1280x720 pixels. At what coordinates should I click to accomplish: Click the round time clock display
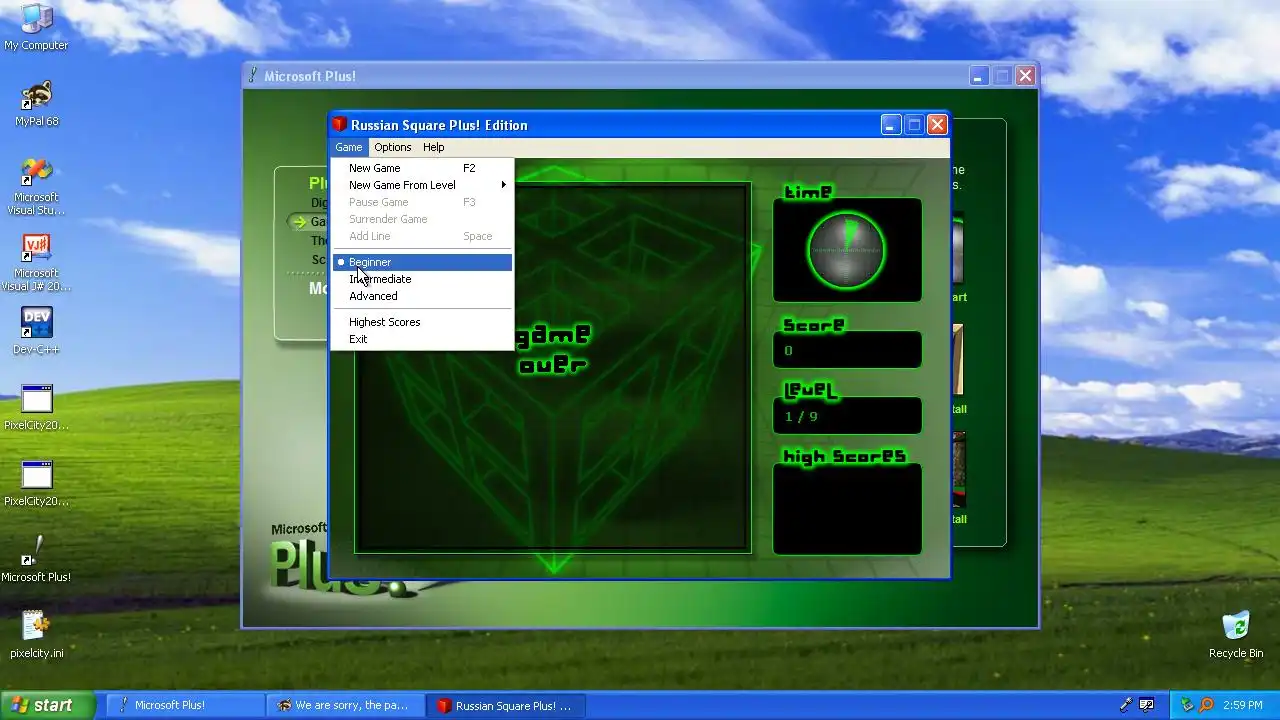[846, 250]
